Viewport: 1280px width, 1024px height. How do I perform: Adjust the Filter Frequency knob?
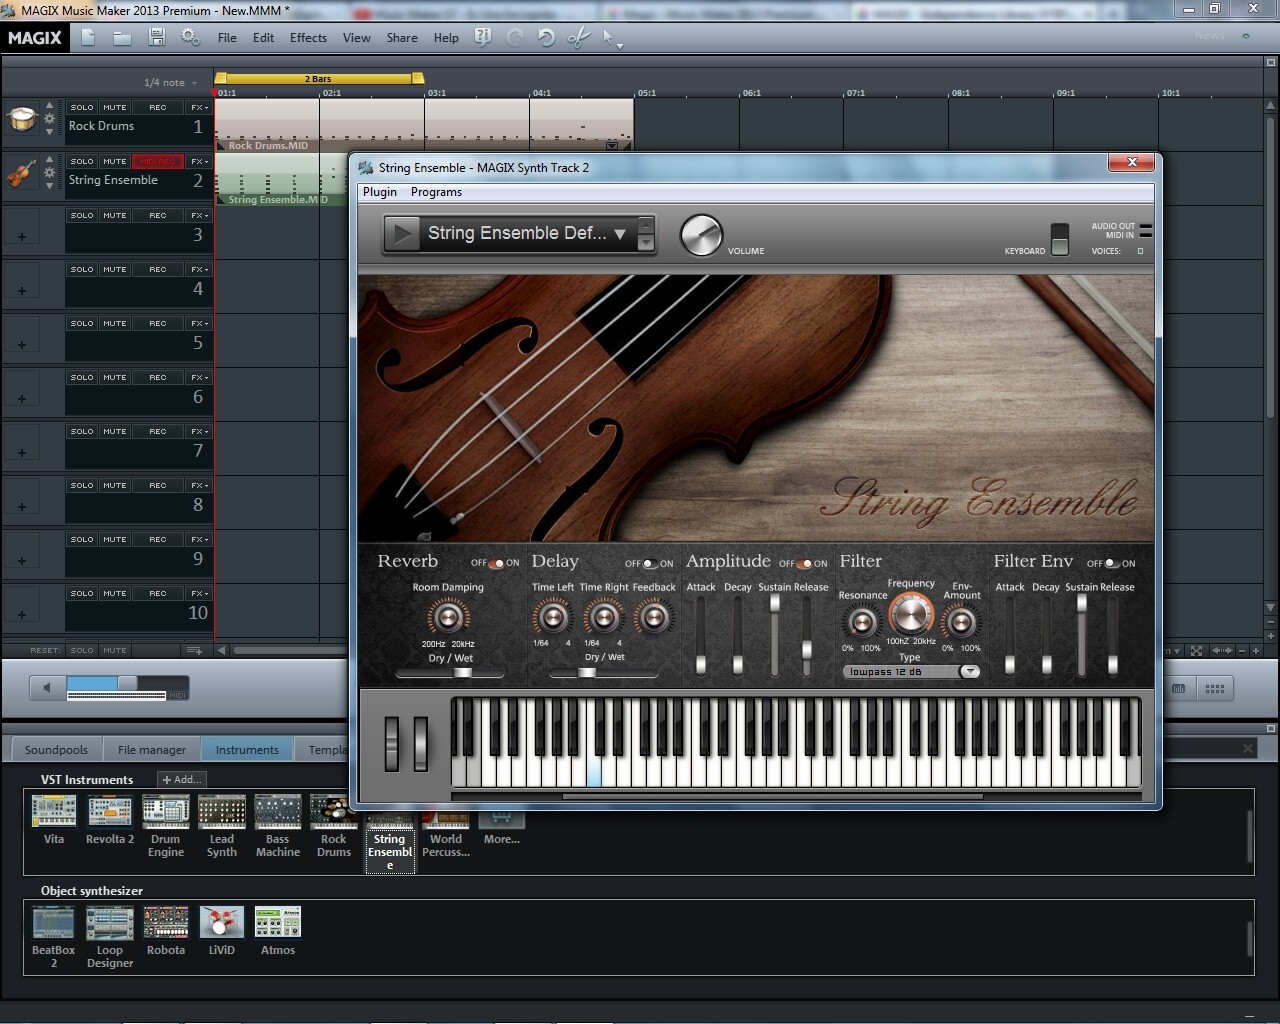tap(911, 613)
